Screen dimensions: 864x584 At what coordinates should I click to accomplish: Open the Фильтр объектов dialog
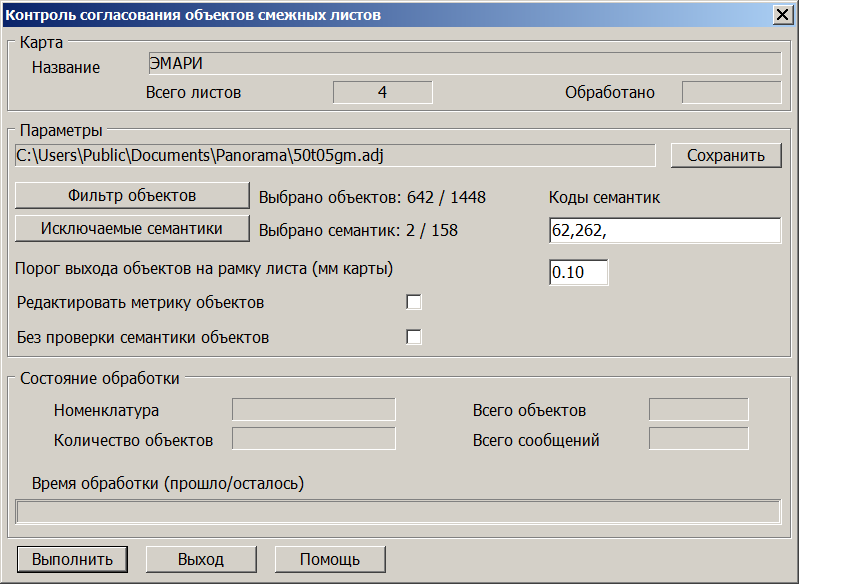coord(132,195)
